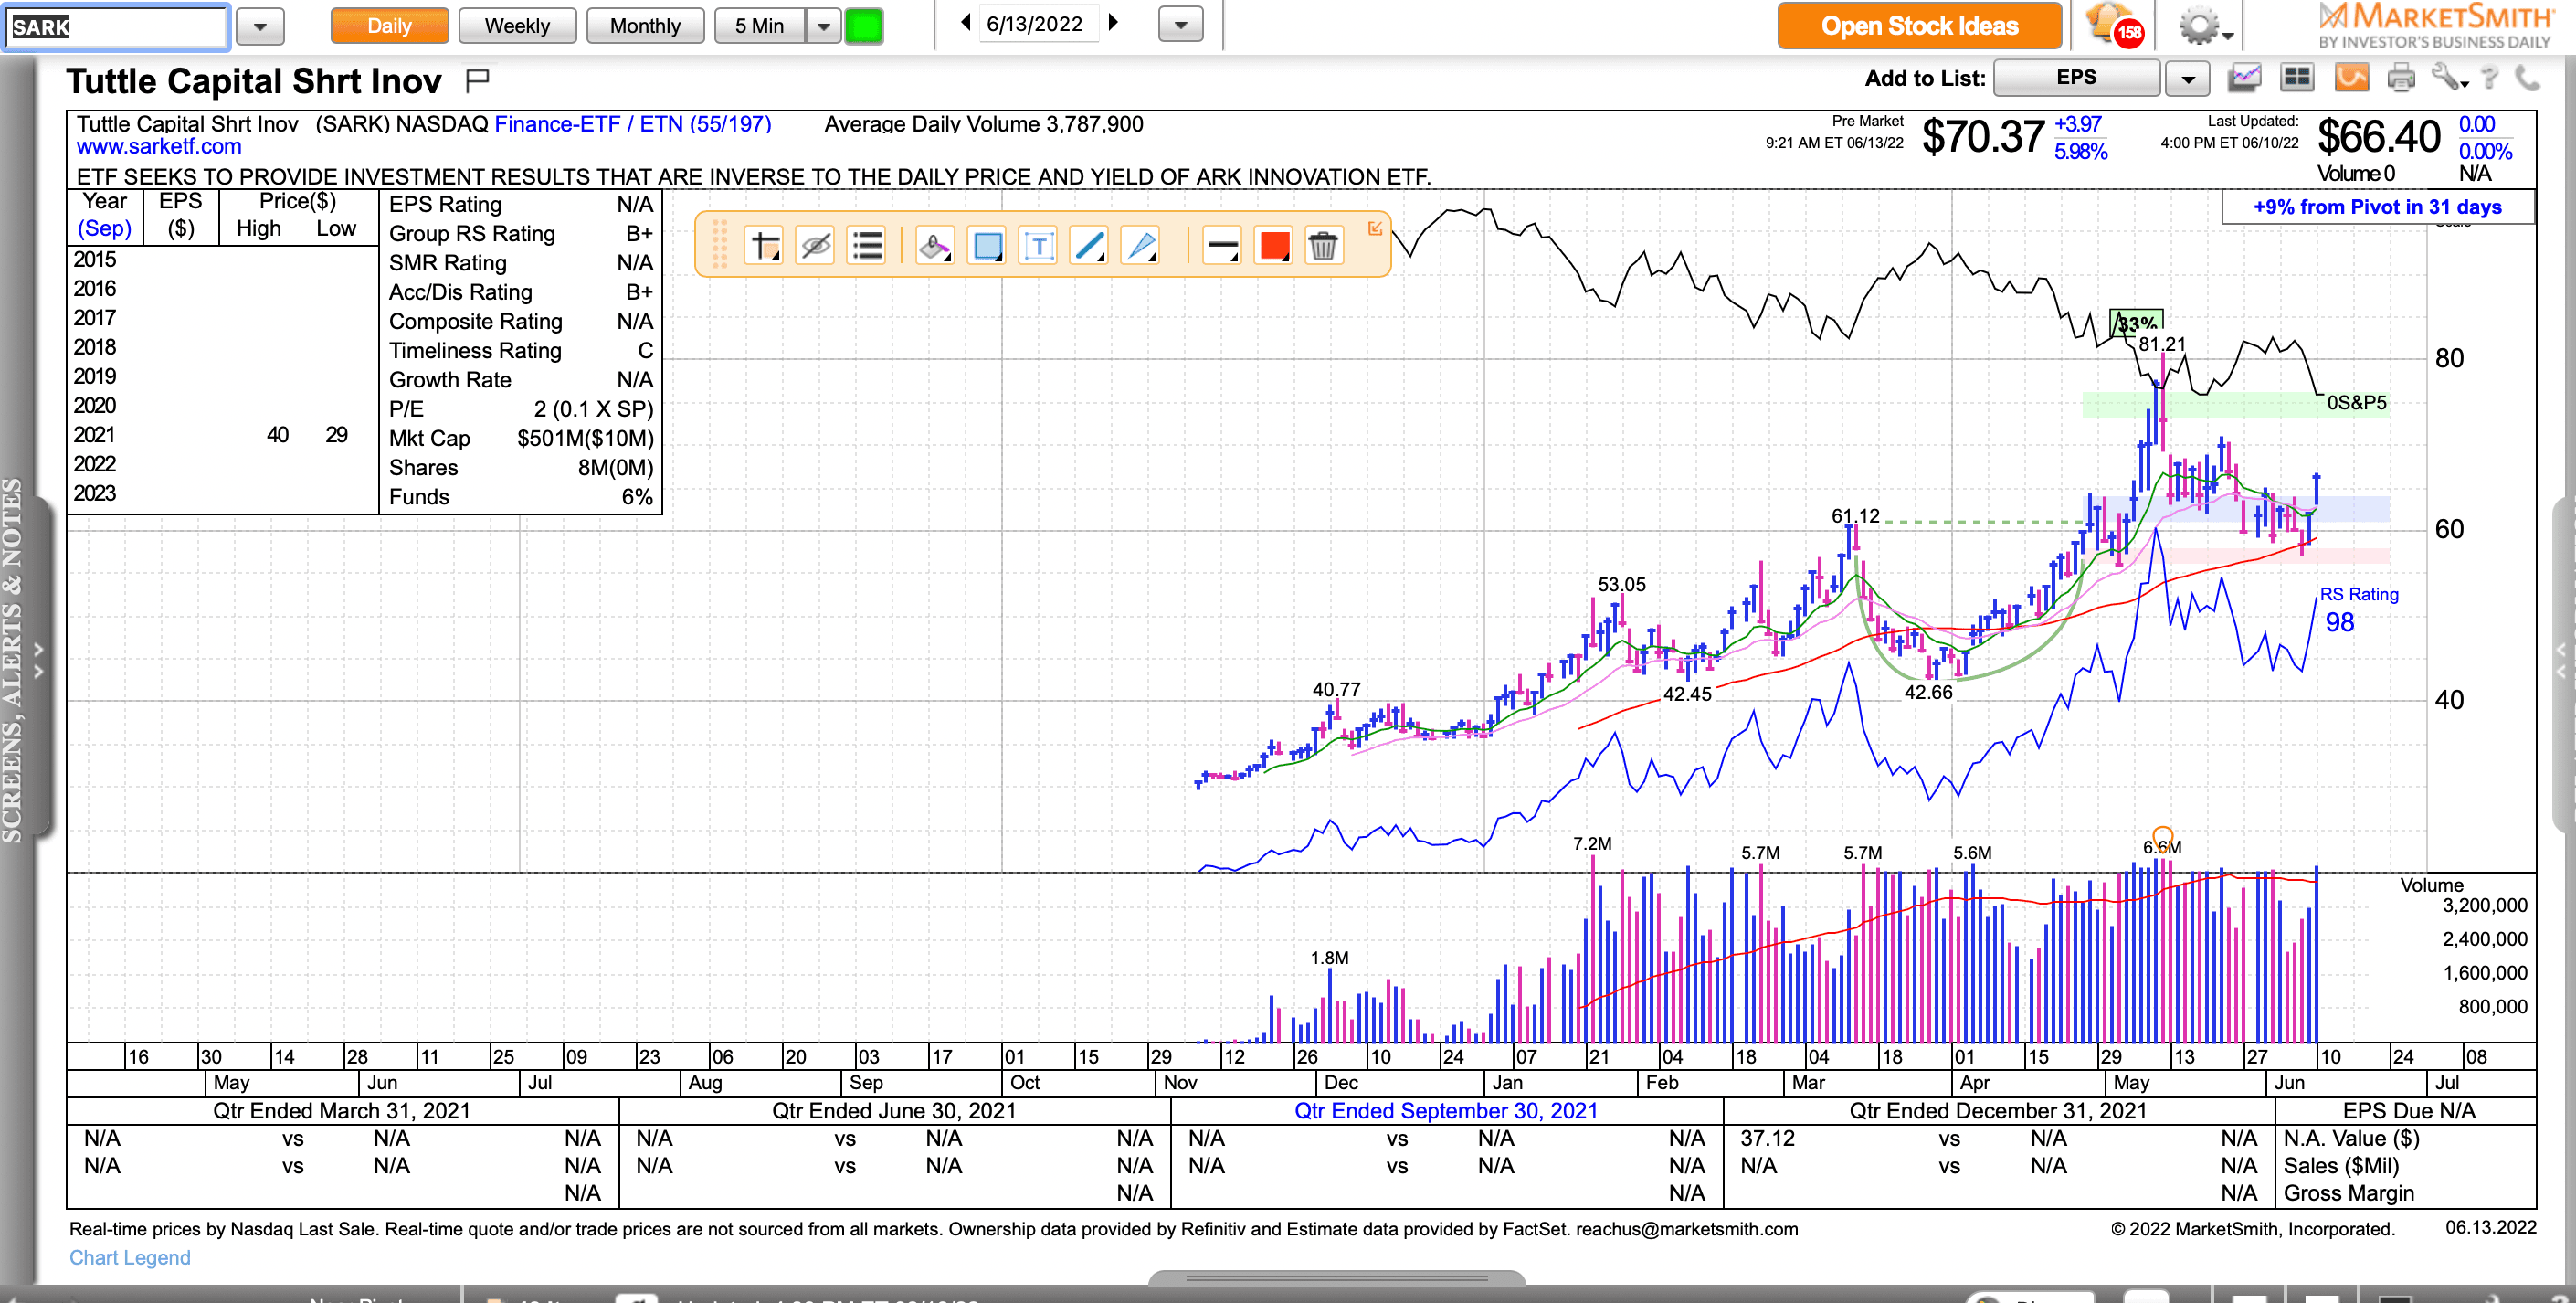Click the bottom horizontal scrollbar

[1337, 1278]
